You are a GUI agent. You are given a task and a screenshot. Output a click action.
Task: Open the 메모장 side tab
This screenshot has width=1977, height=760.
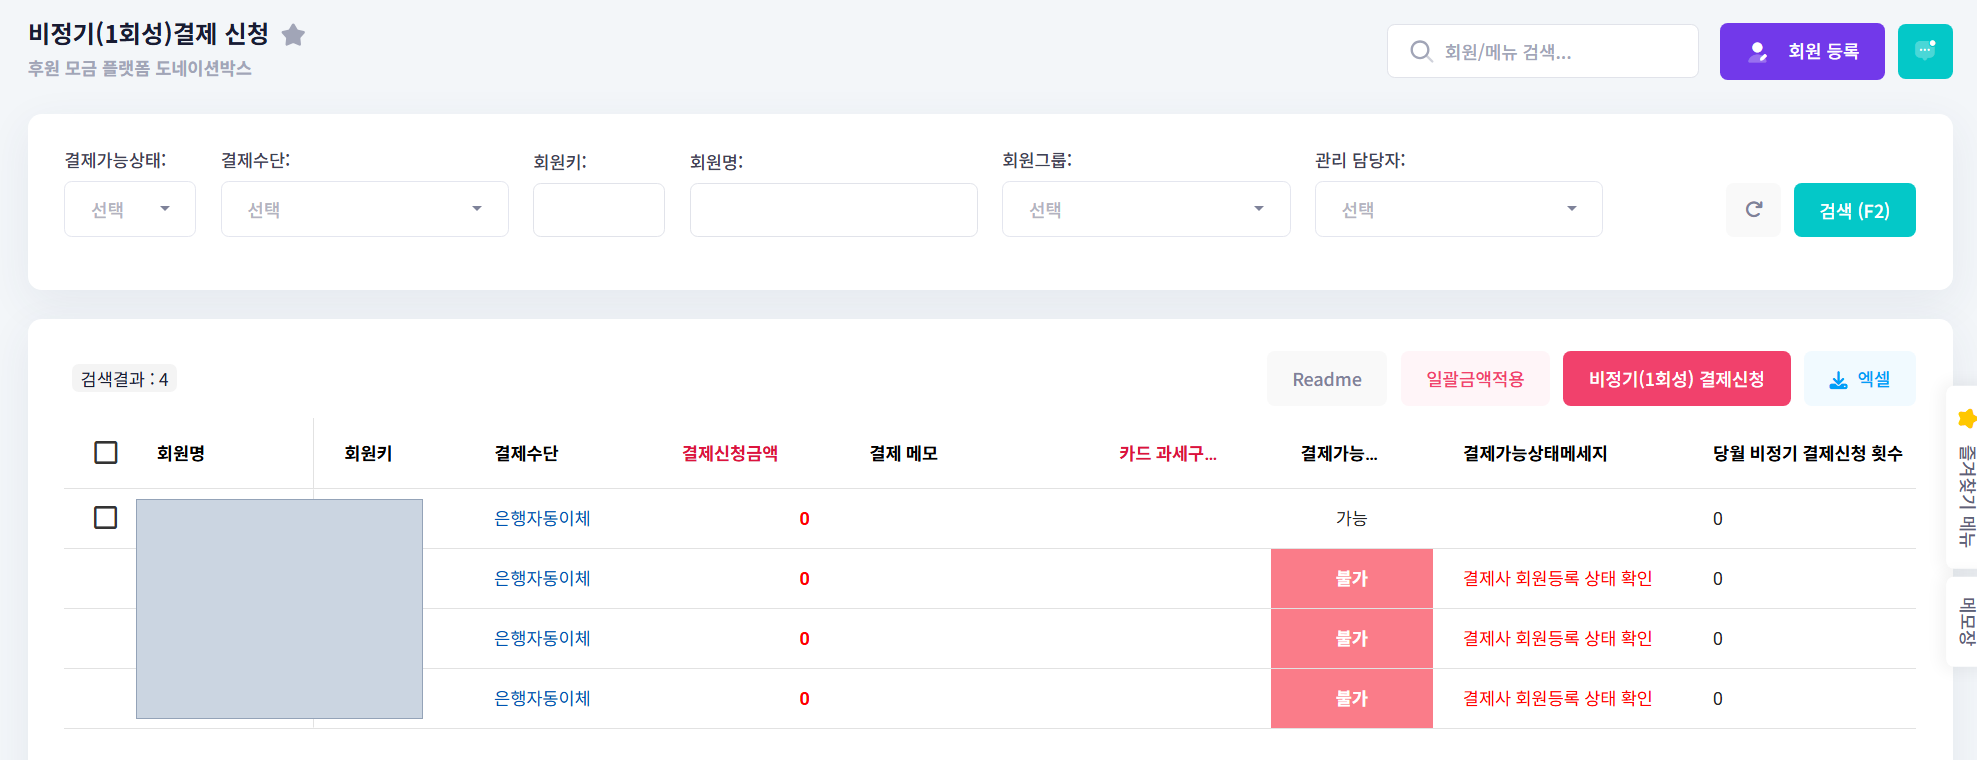point(1964,621)
